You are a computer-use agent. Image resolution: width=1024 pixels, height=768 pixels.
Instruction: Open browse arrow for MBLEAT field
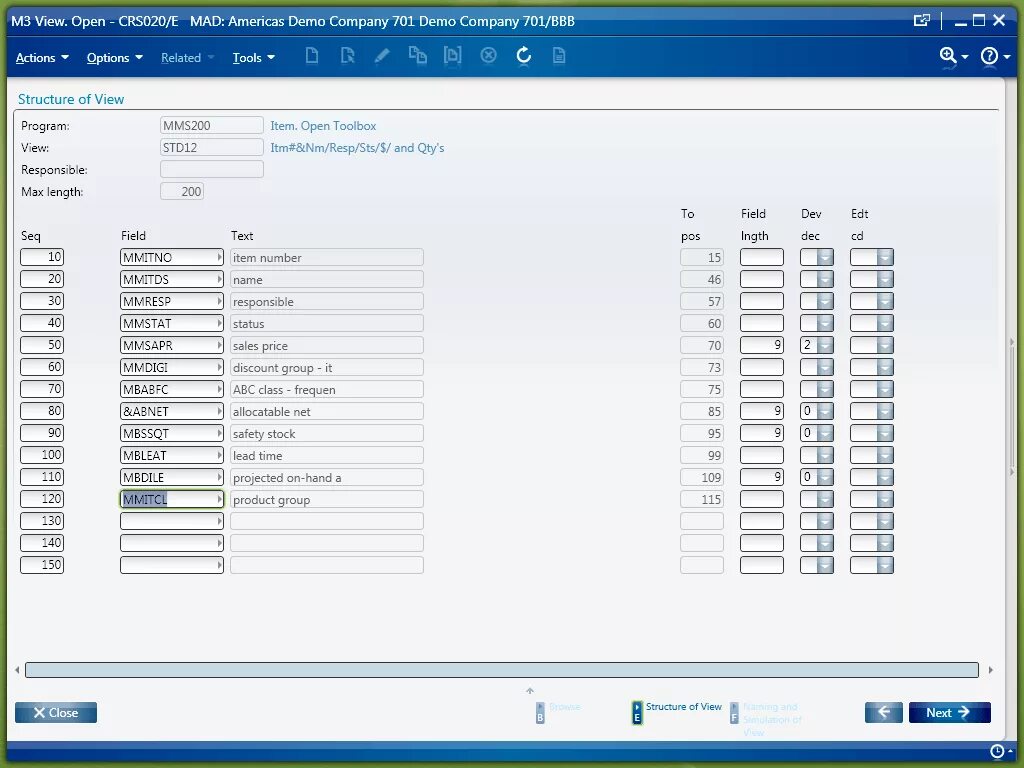[219, 456]
